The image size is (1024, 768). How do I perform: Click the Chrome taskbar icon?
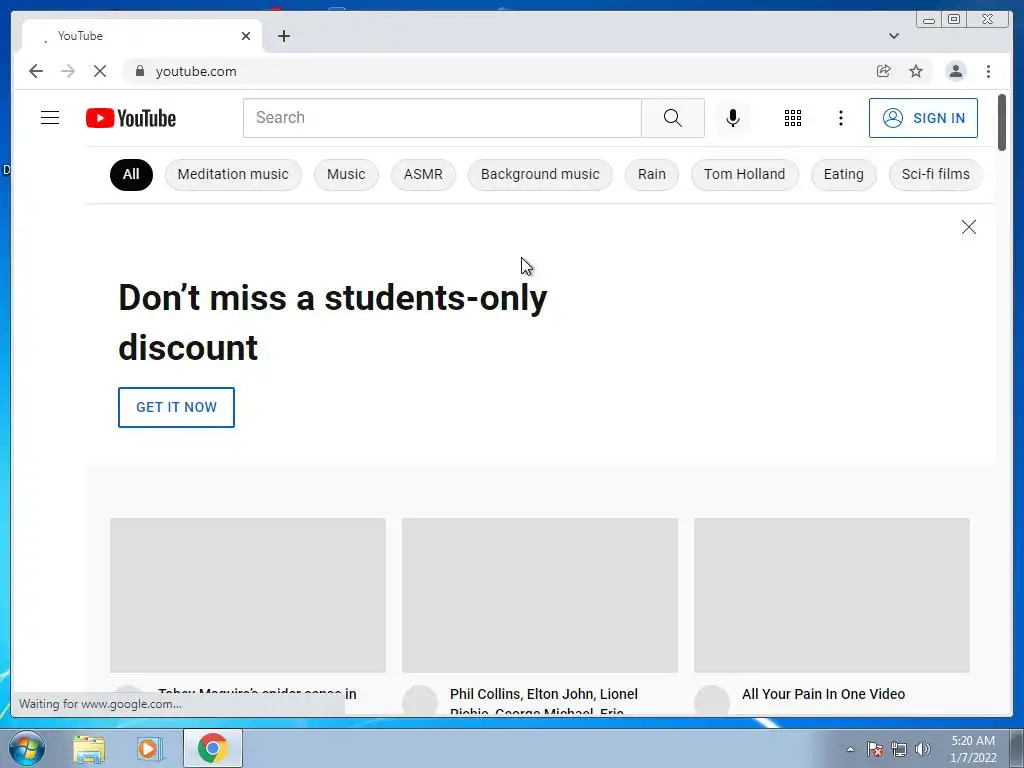point(212,748)
